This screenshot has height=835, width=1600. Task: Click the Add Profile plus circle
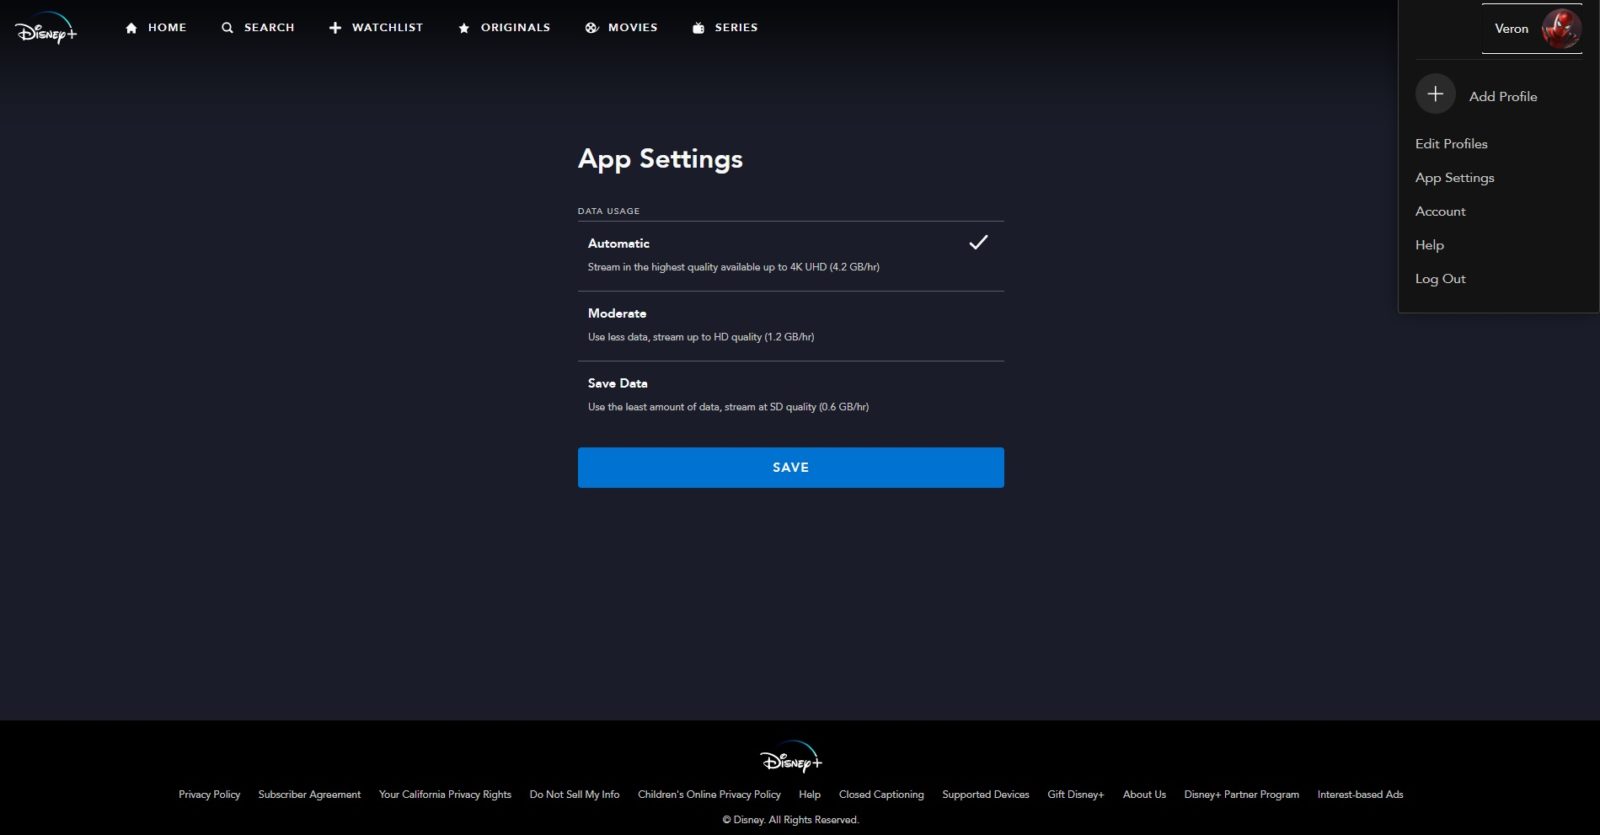1435,94
